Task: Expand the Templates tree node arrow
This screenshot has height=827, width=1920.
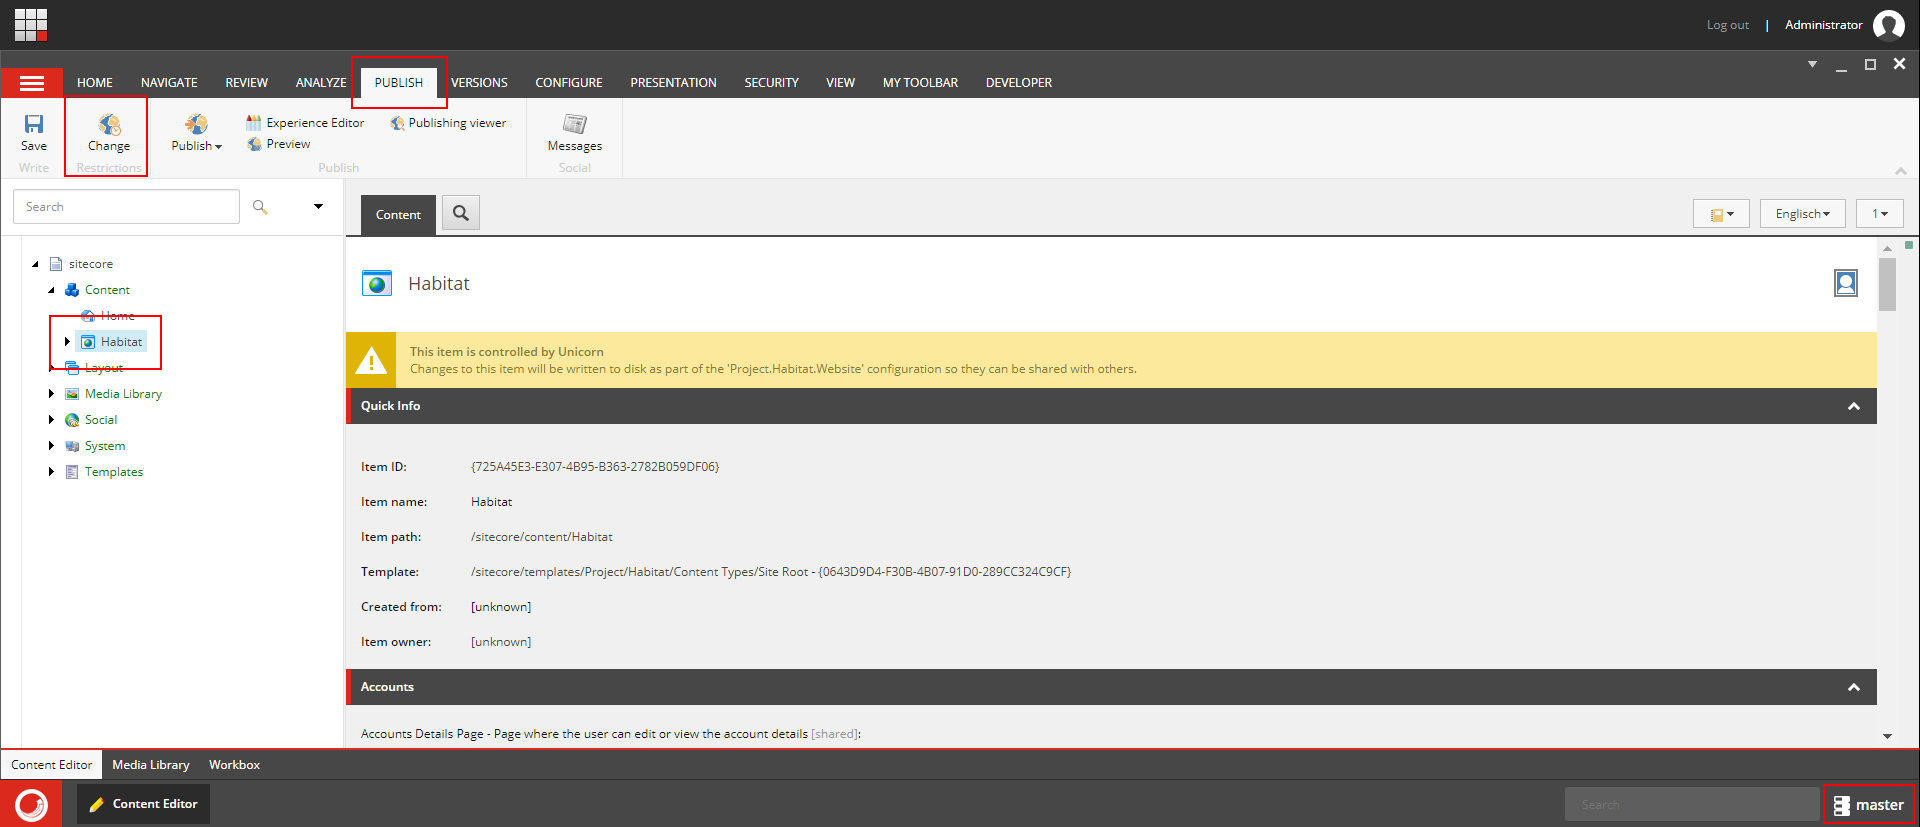Action: (x=51, y=472)
